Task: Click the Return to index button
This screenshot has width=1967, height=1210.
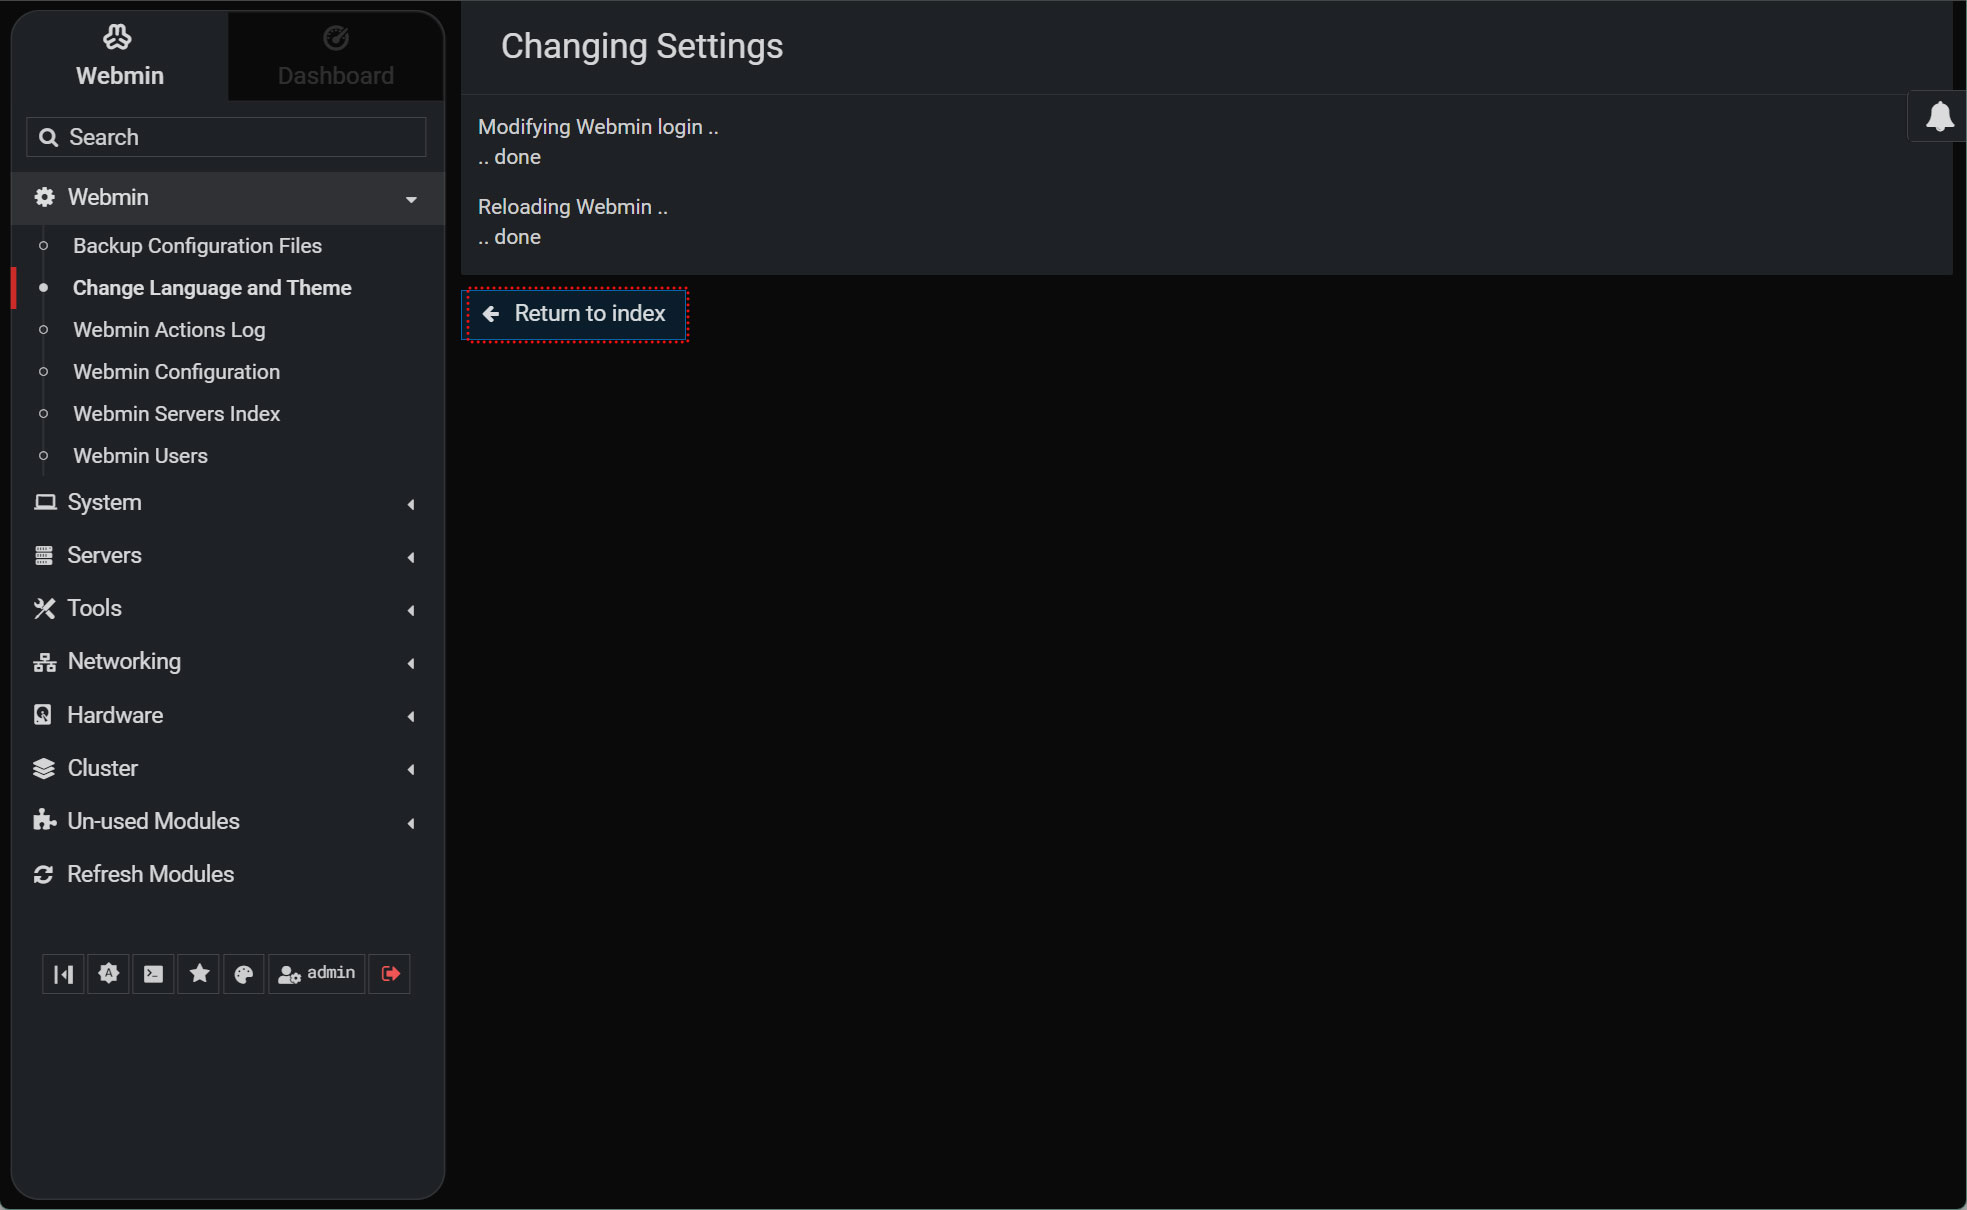Action: (575, 314)
